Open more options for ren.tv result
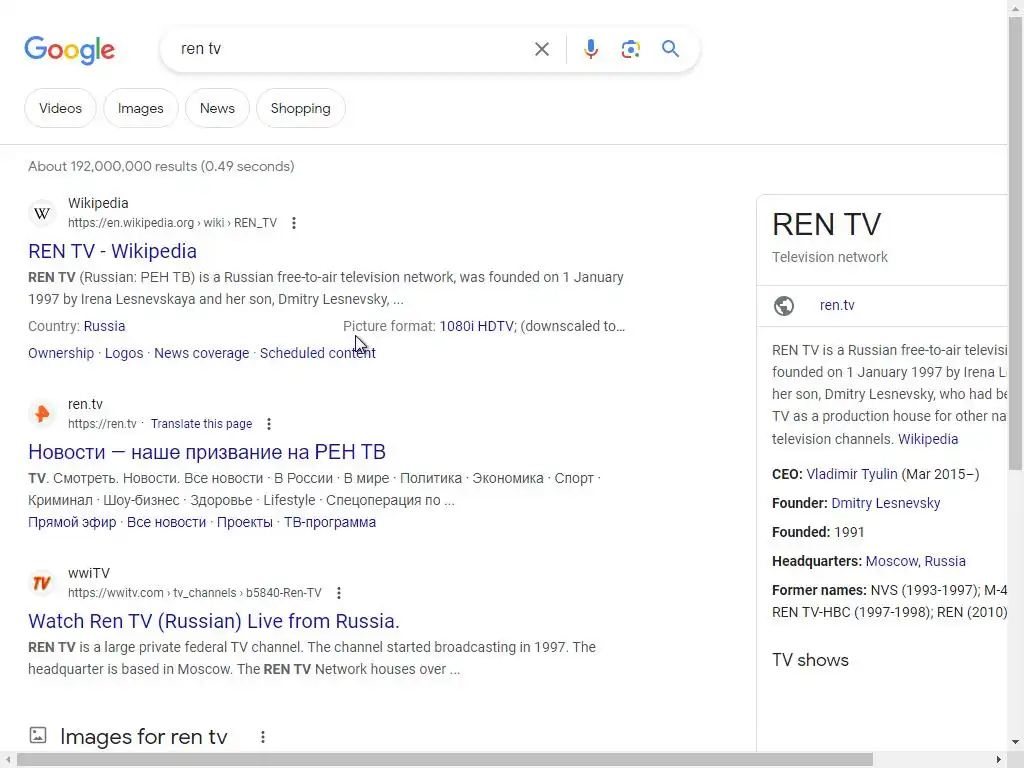1024x768 pixels. [268, 424]
